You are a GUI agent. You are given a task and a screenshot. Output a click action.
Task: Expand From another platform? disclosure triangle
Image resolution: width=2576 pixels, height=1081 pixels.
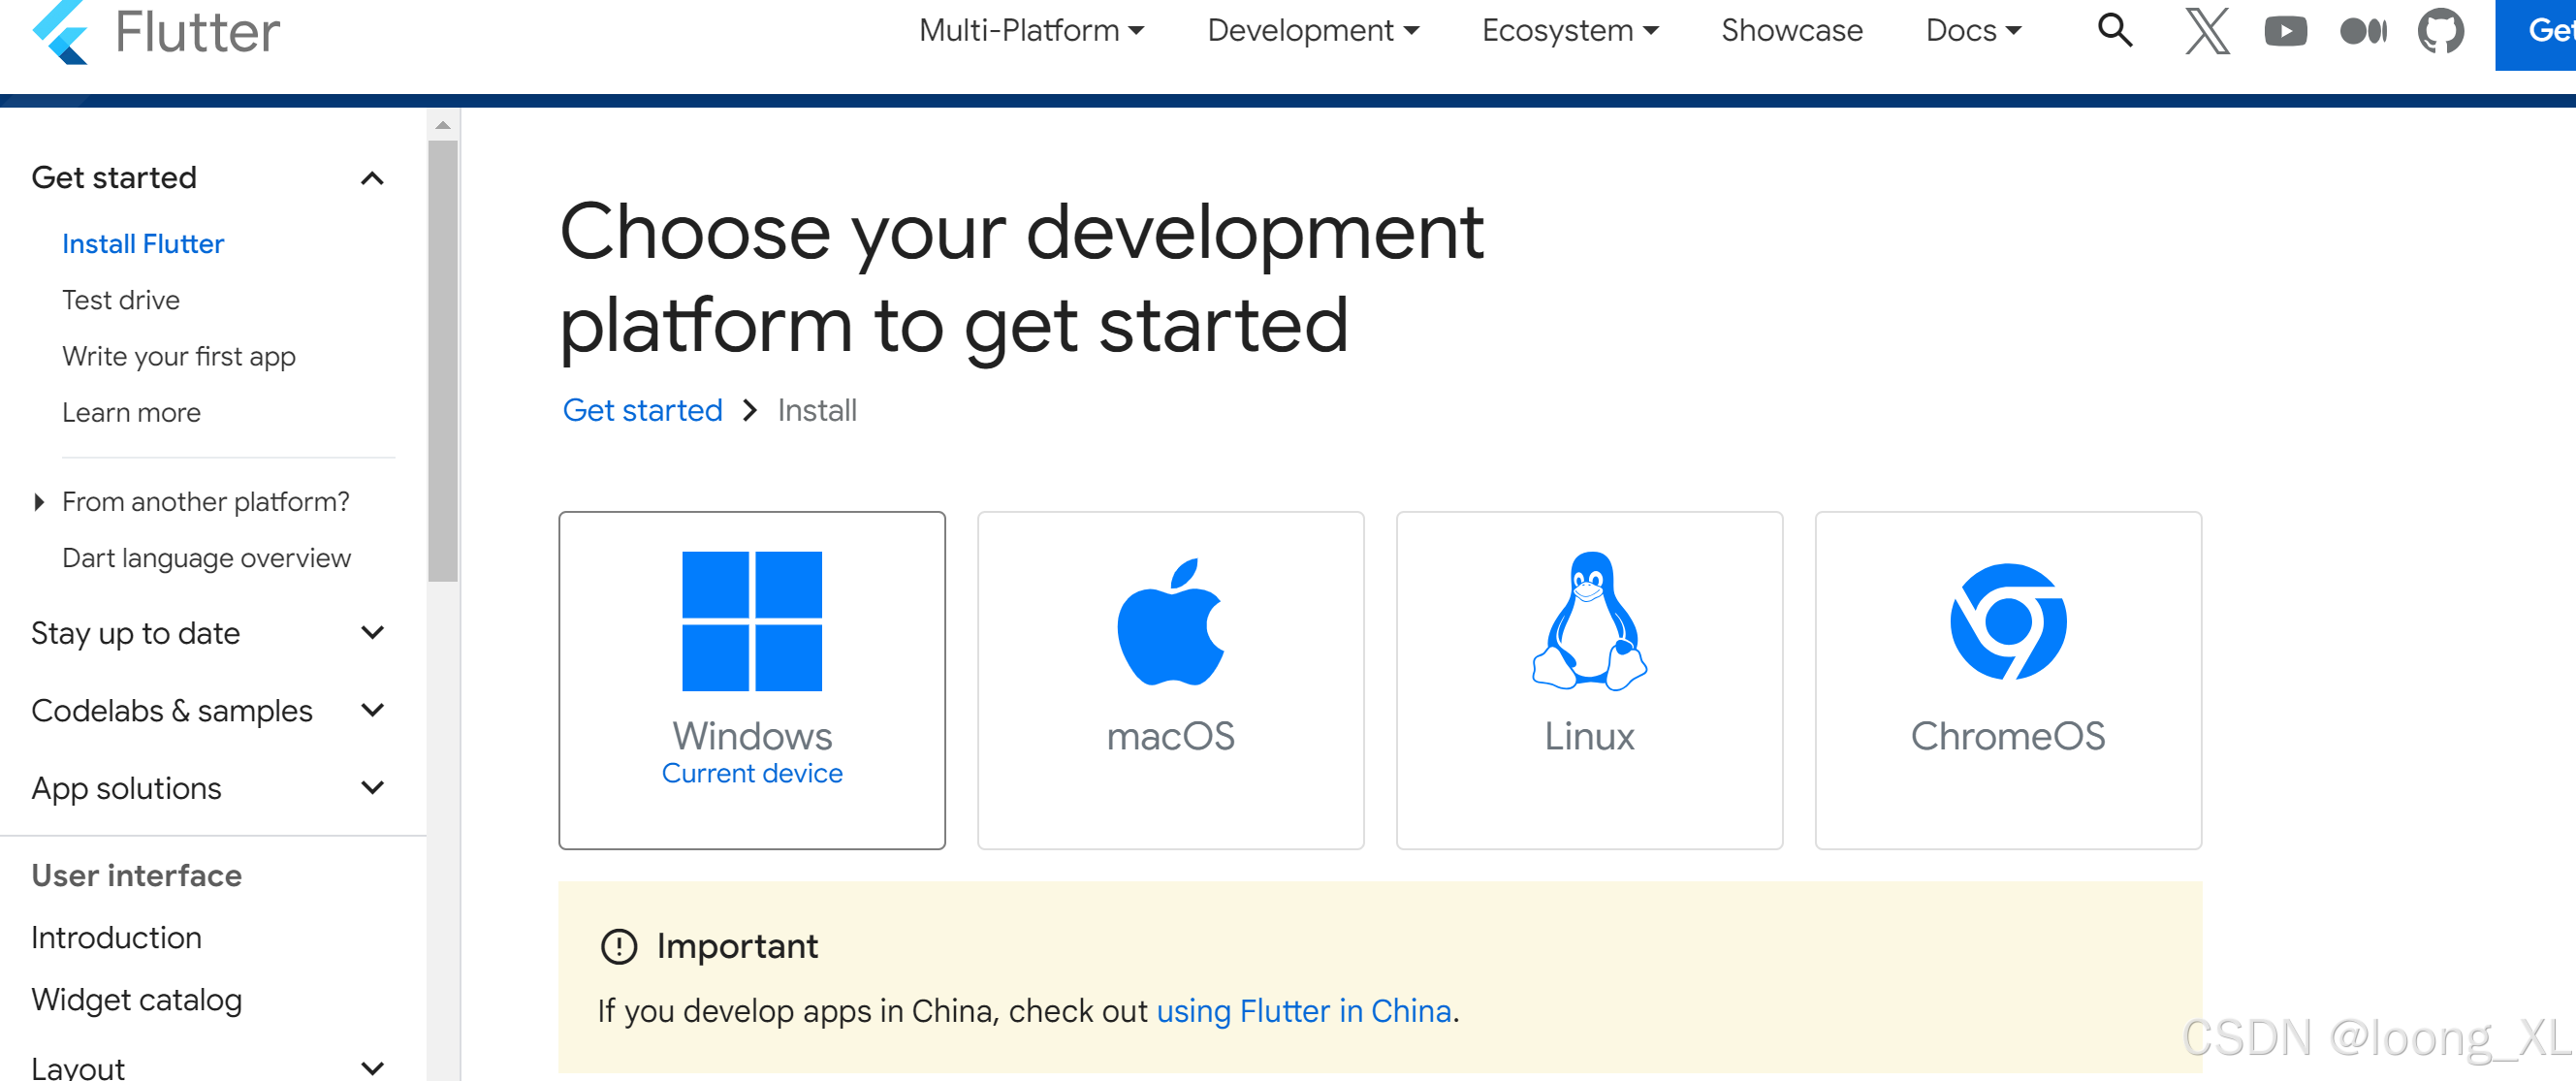(39, 502)
